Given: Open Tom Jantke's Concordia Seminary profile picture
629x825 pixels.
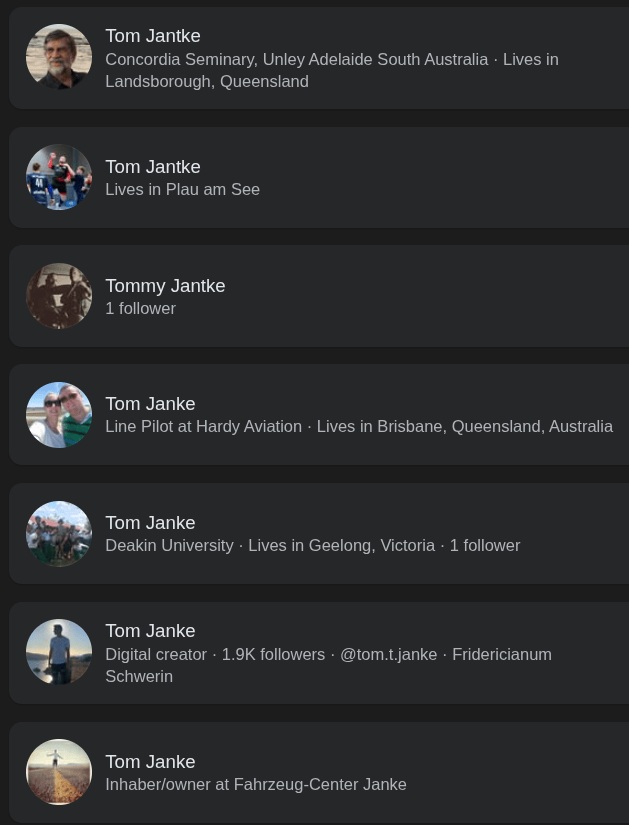Looking at the screenshot, I should coord(59,57).
